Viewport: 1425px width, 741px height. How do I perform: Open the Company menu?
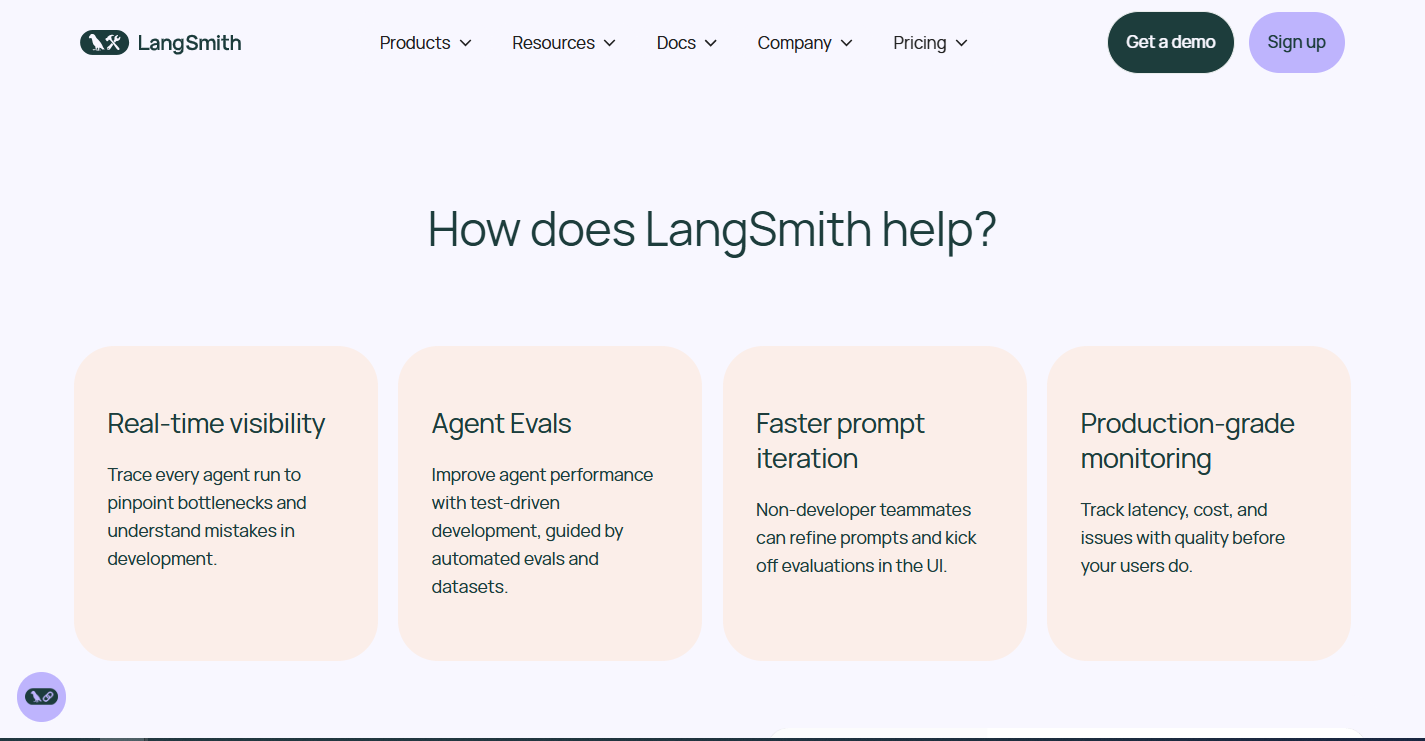[x=805, y=43]
